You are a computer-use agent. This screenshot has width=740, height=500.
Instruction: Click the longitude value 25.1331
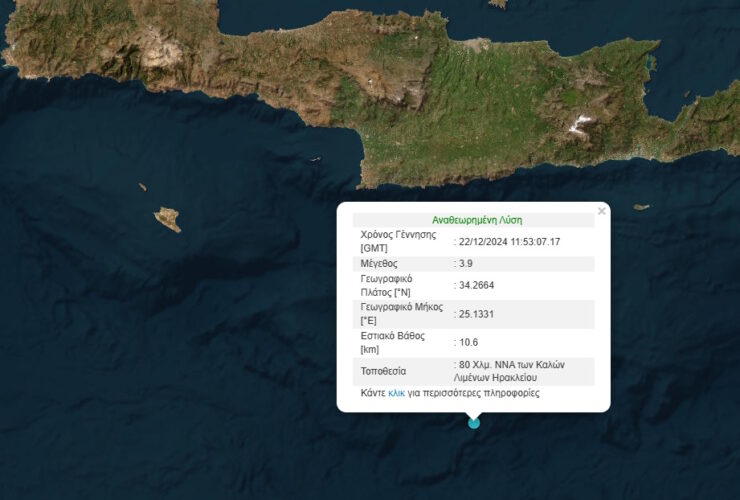point(477,314)
